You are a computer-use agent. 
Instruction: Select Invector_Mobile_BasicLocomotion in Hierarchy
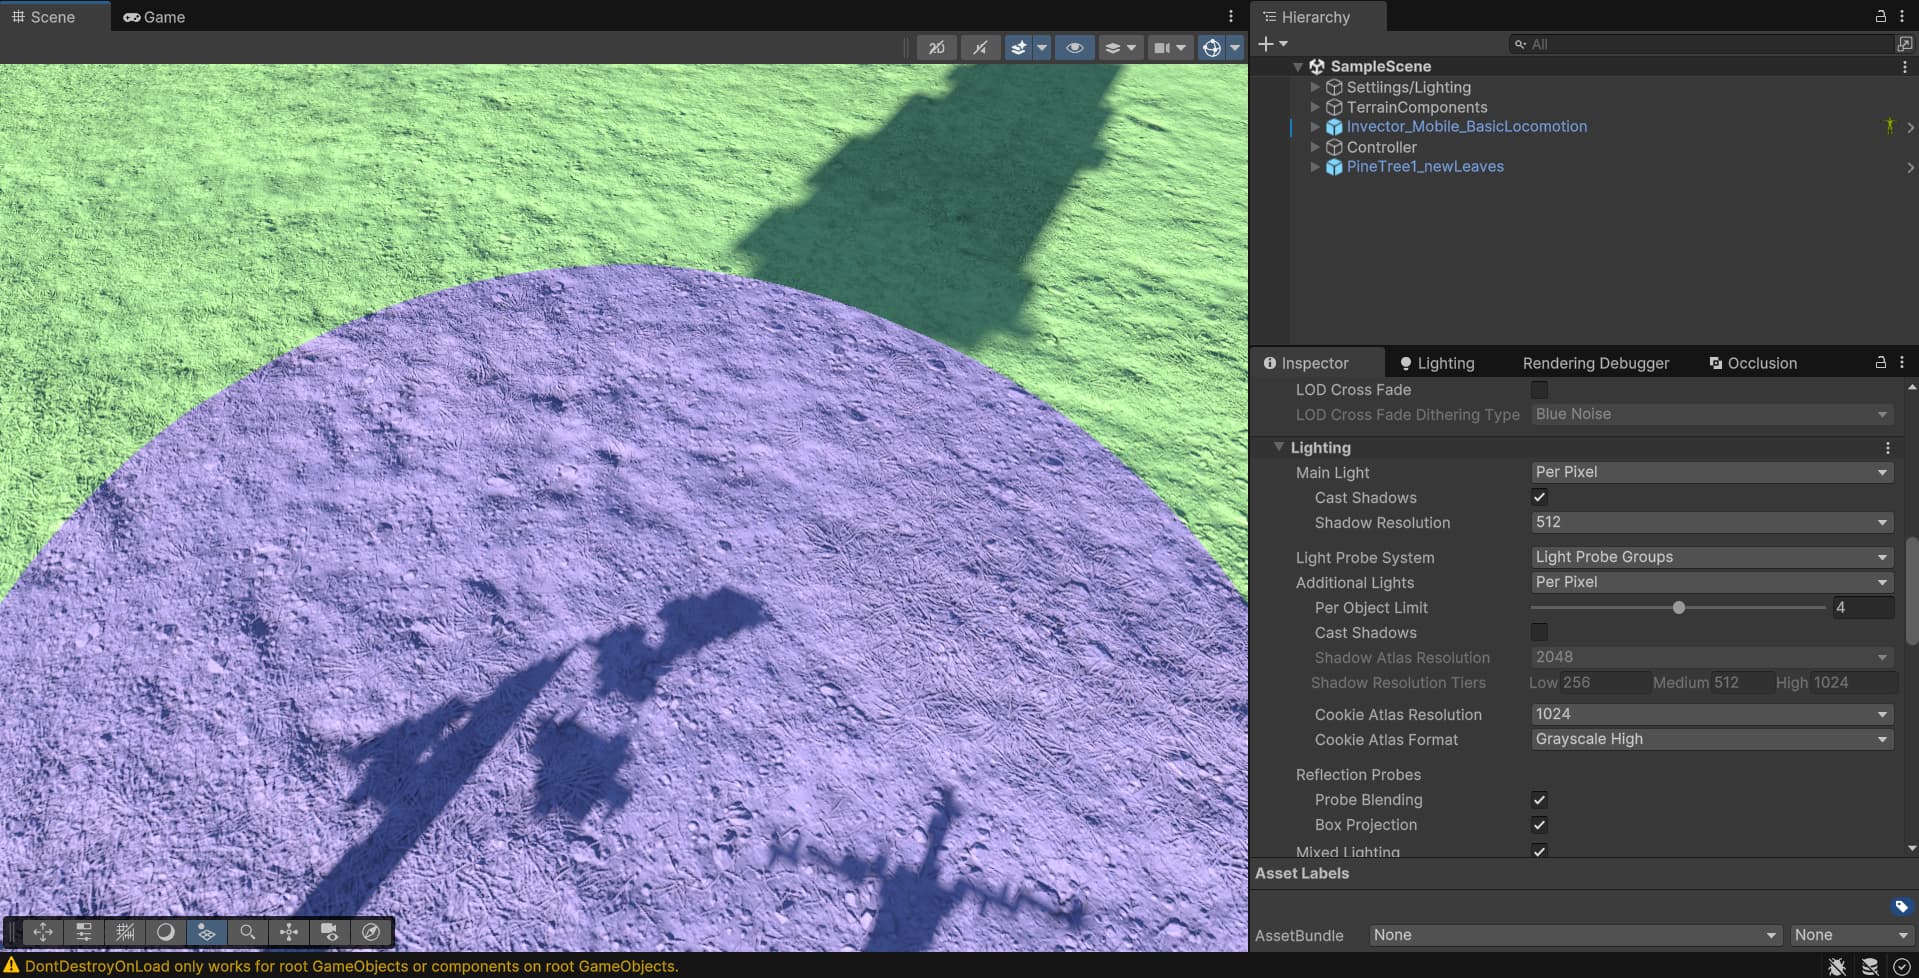point(1466,127)
